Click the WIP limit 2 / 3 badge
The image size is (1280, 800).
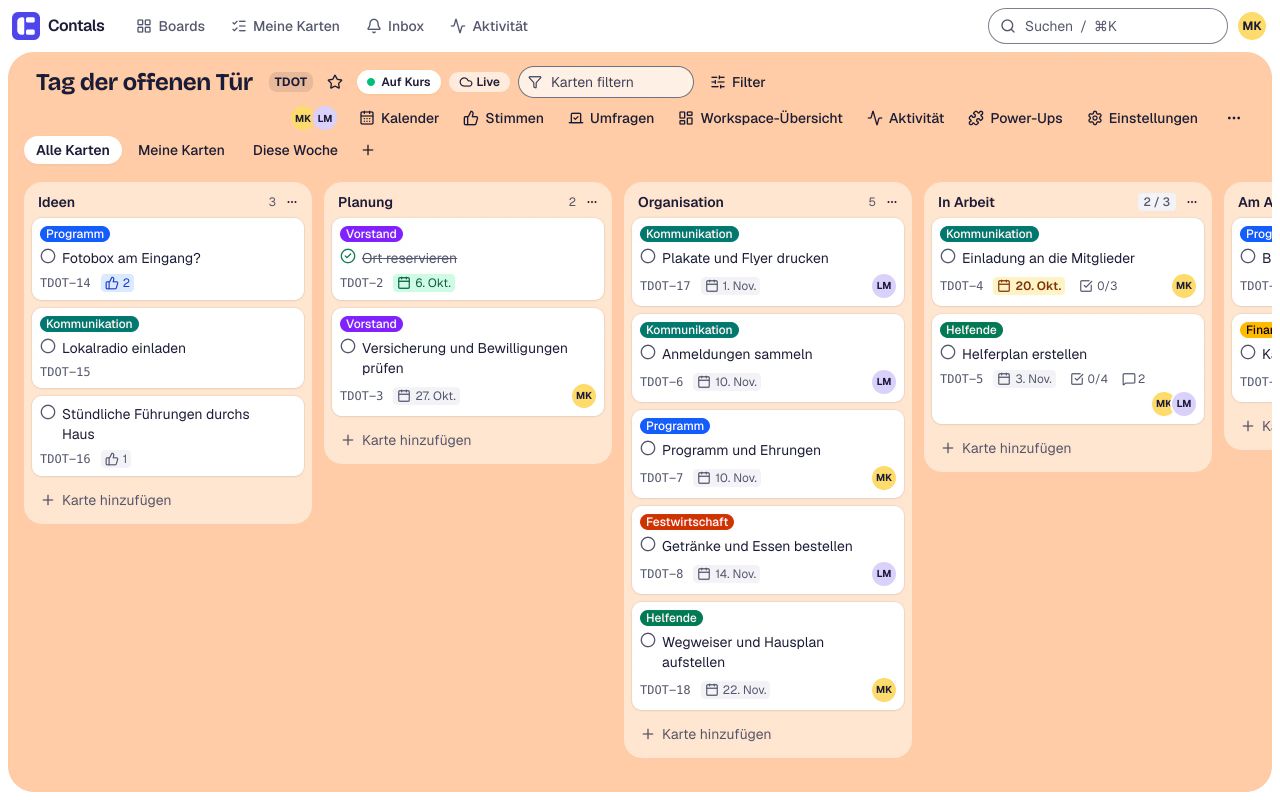[x=1156, y=202]
